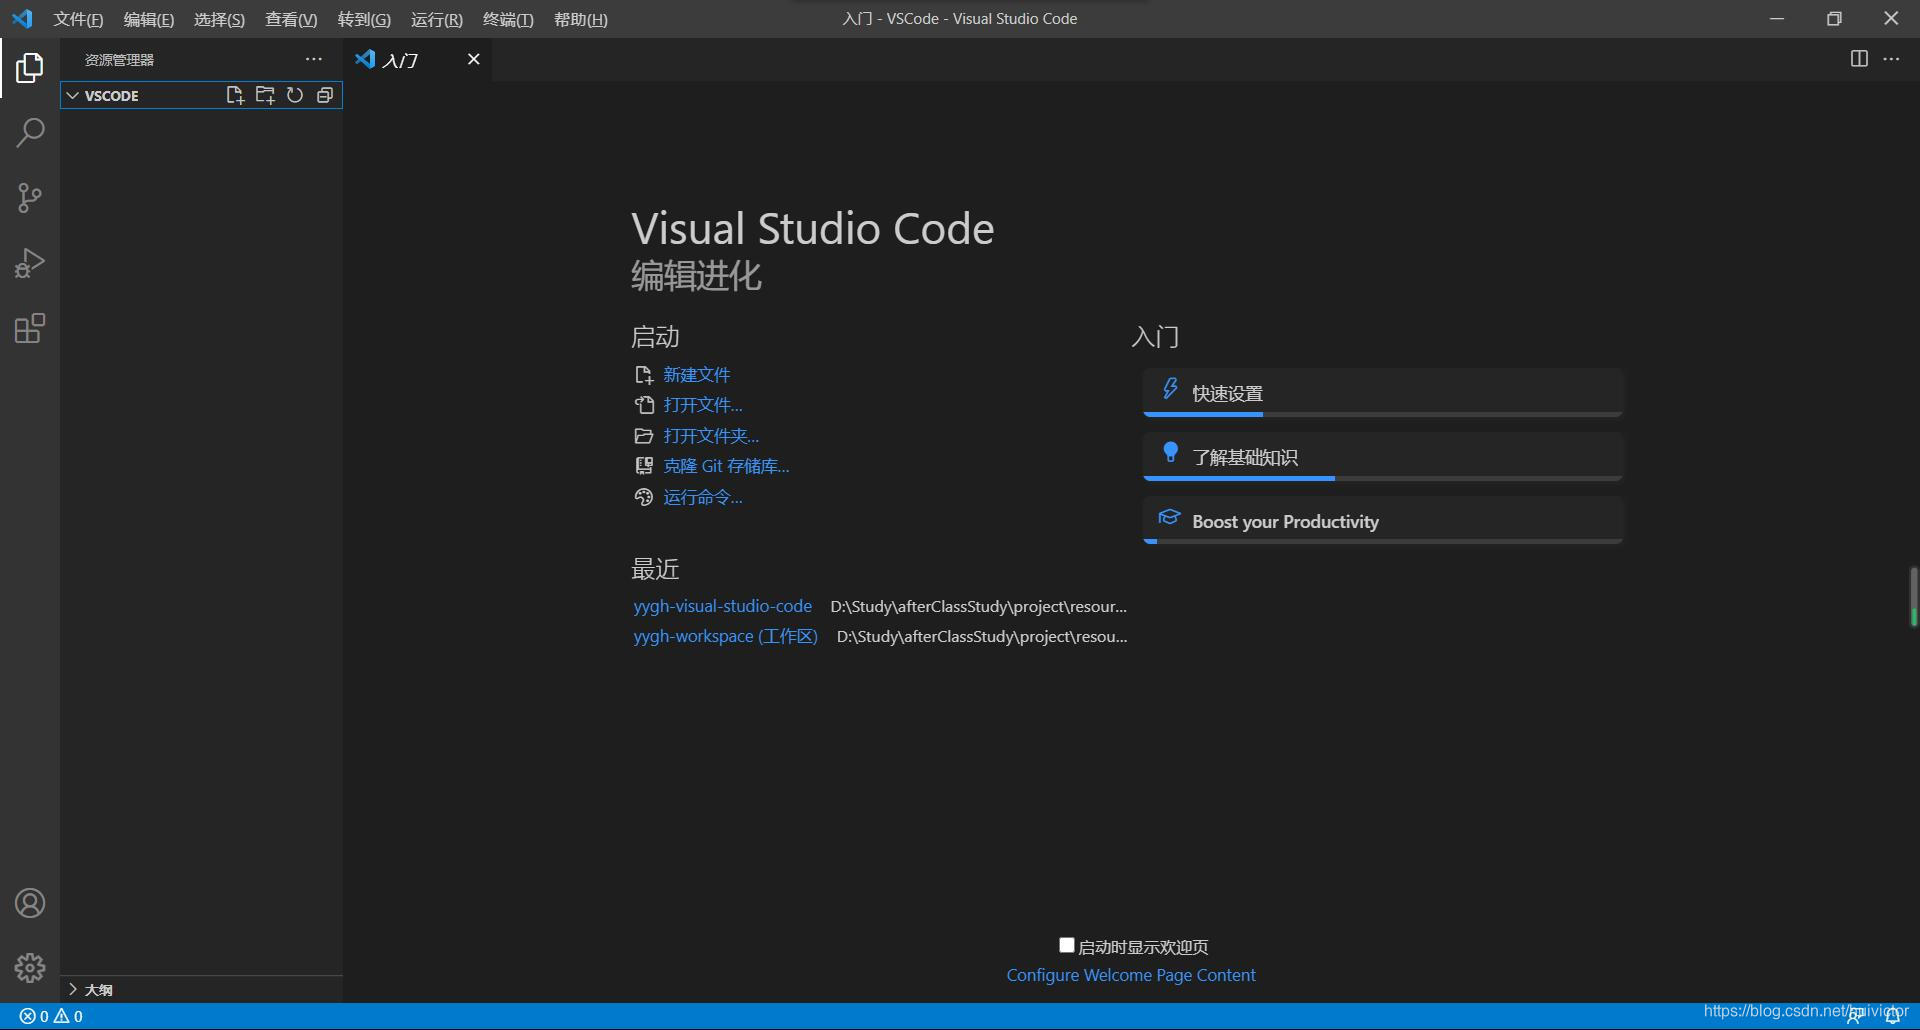1920x1030 pixels.
Task: Click the editor vertical scrollbar
Action: click(1913, 597)
